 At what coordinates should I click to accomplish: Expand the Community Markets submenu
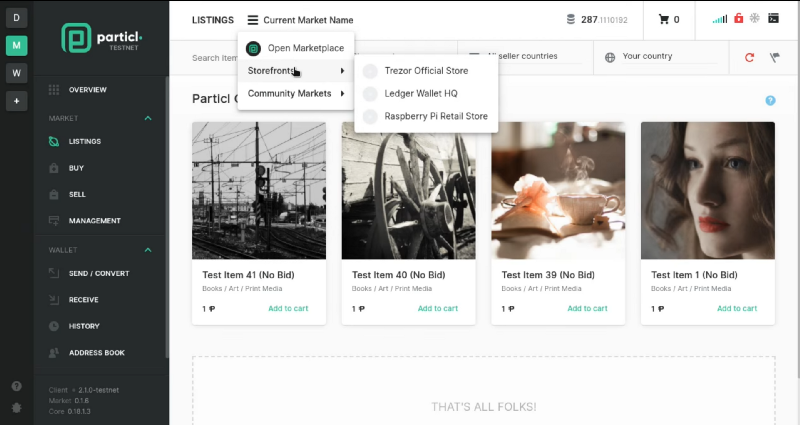point(296,93)
